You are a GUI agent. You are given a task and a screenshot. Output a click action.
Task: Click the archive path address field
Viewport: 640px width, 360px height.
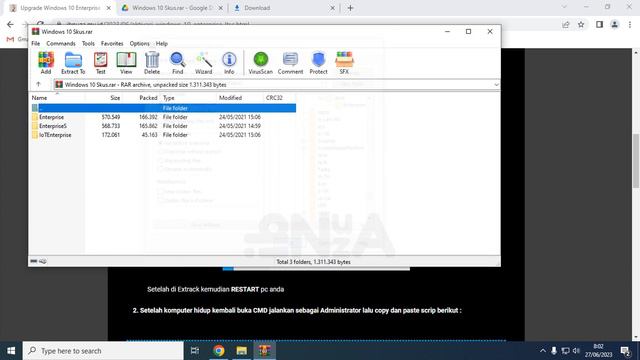[276, 84]
